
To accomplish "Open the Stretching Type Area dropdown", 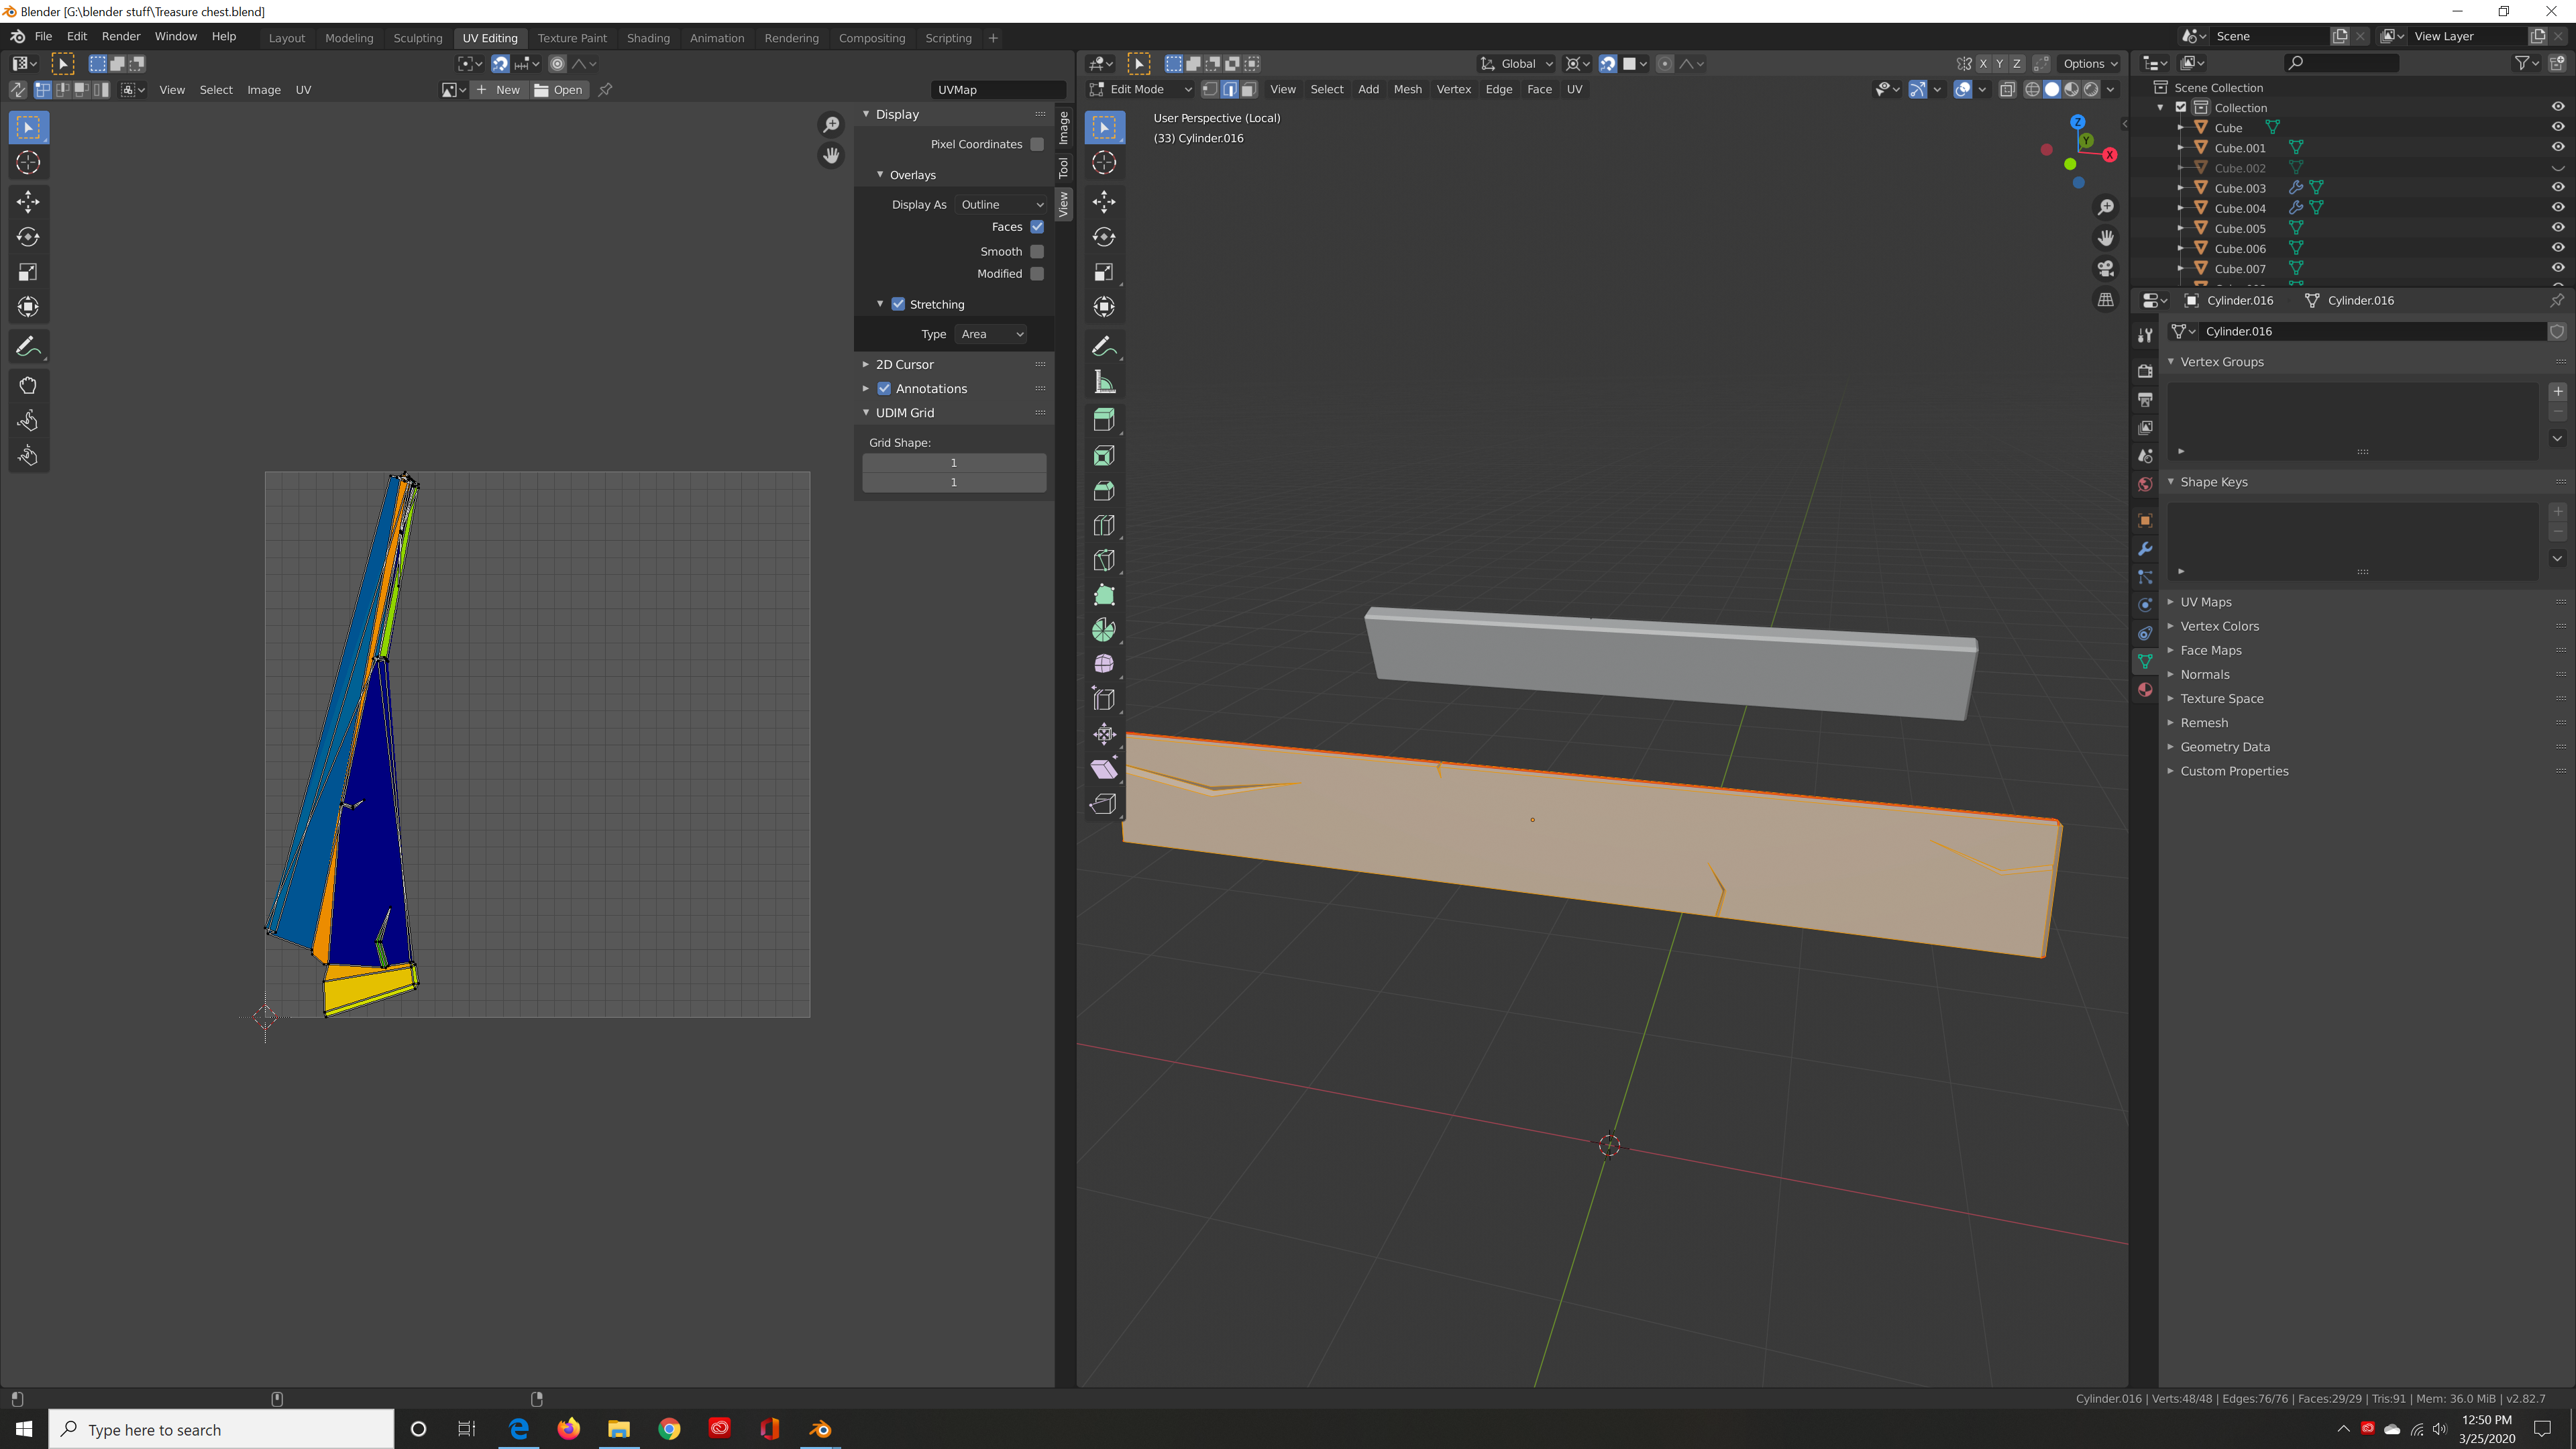I will [x=991, y=334].
